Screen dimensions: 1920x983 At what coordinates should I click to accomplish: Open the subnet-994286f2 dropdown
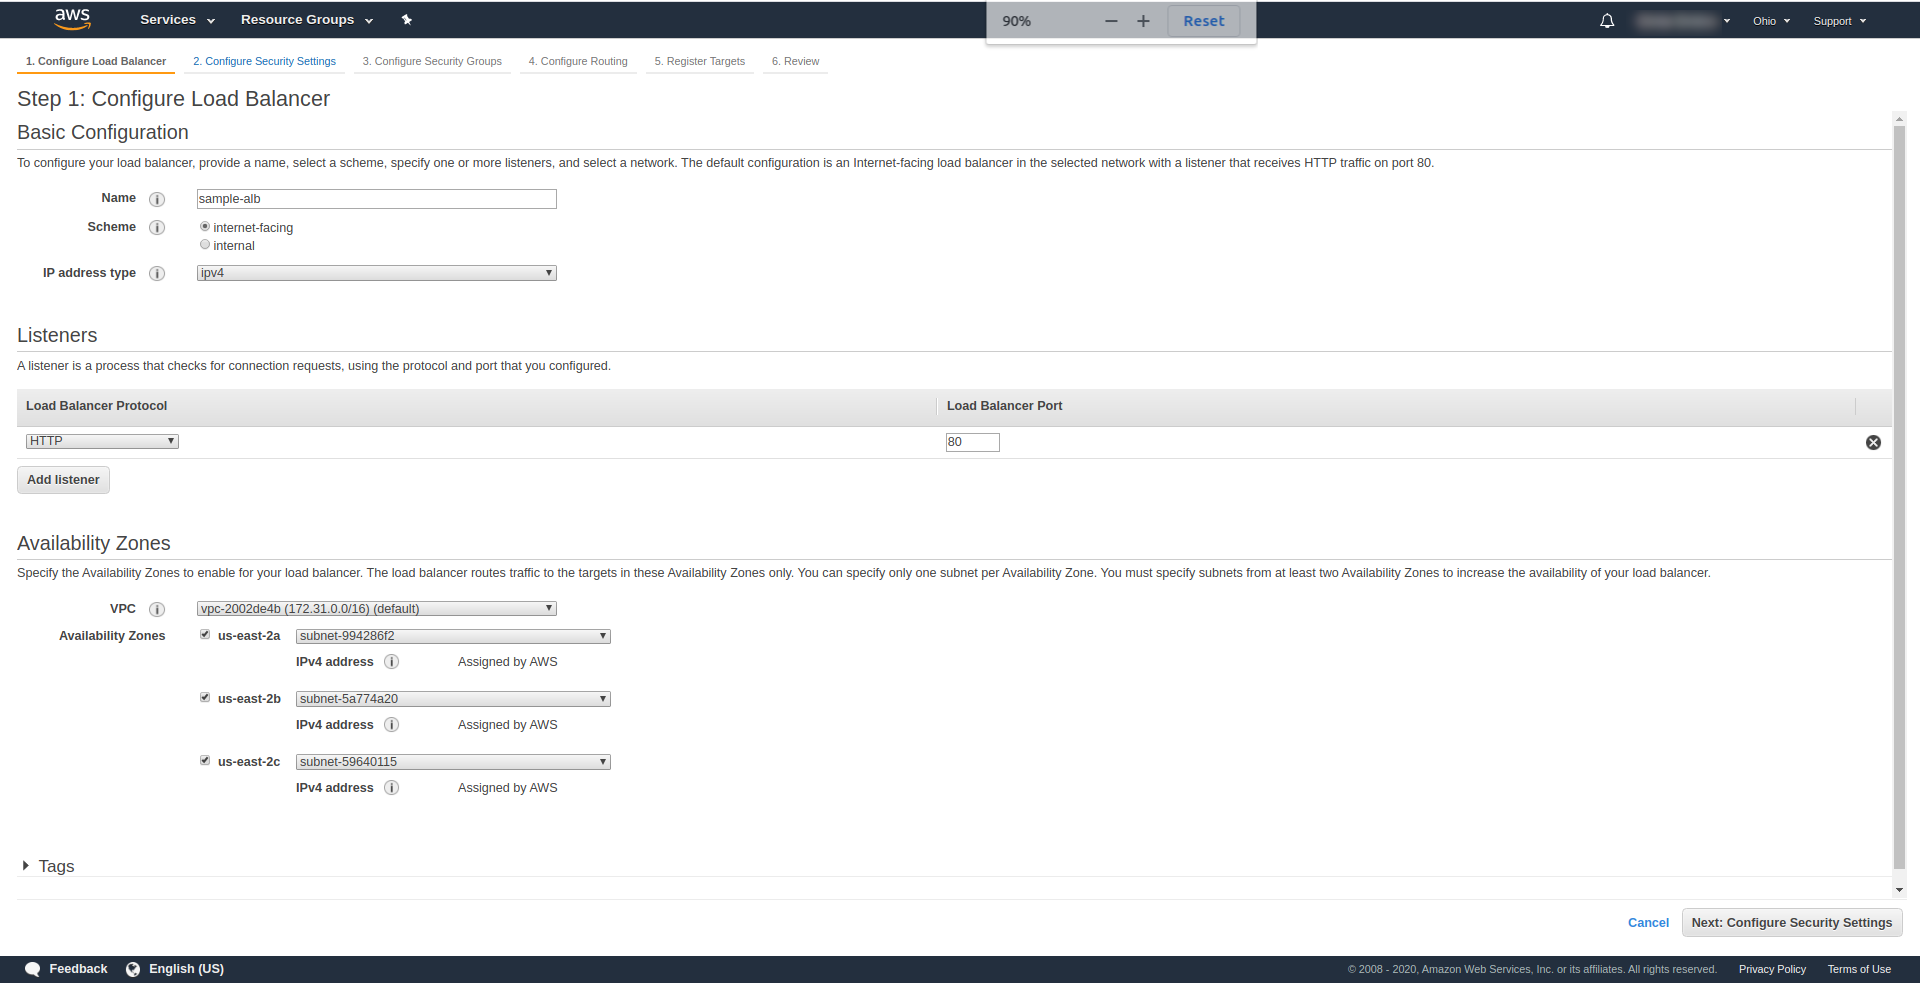coord(453,636)
